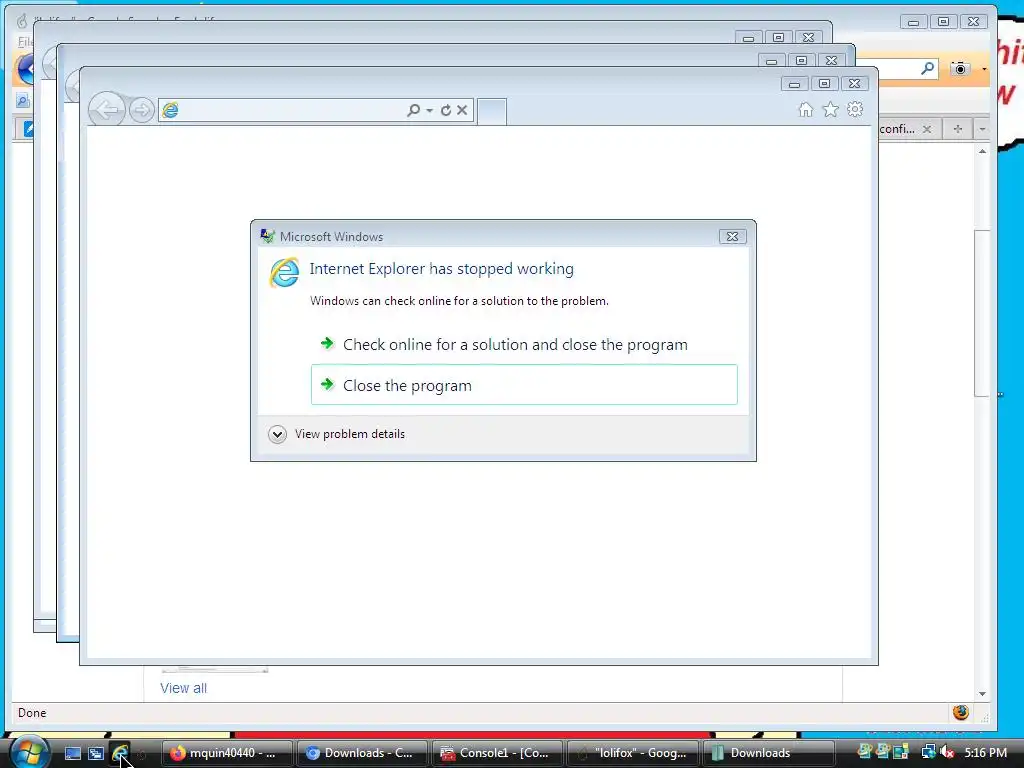Click the camera screenshot icon in background browser
The height and width of the screenshot is (768, 1024).
pyautogui.click(x=959, y=68)
